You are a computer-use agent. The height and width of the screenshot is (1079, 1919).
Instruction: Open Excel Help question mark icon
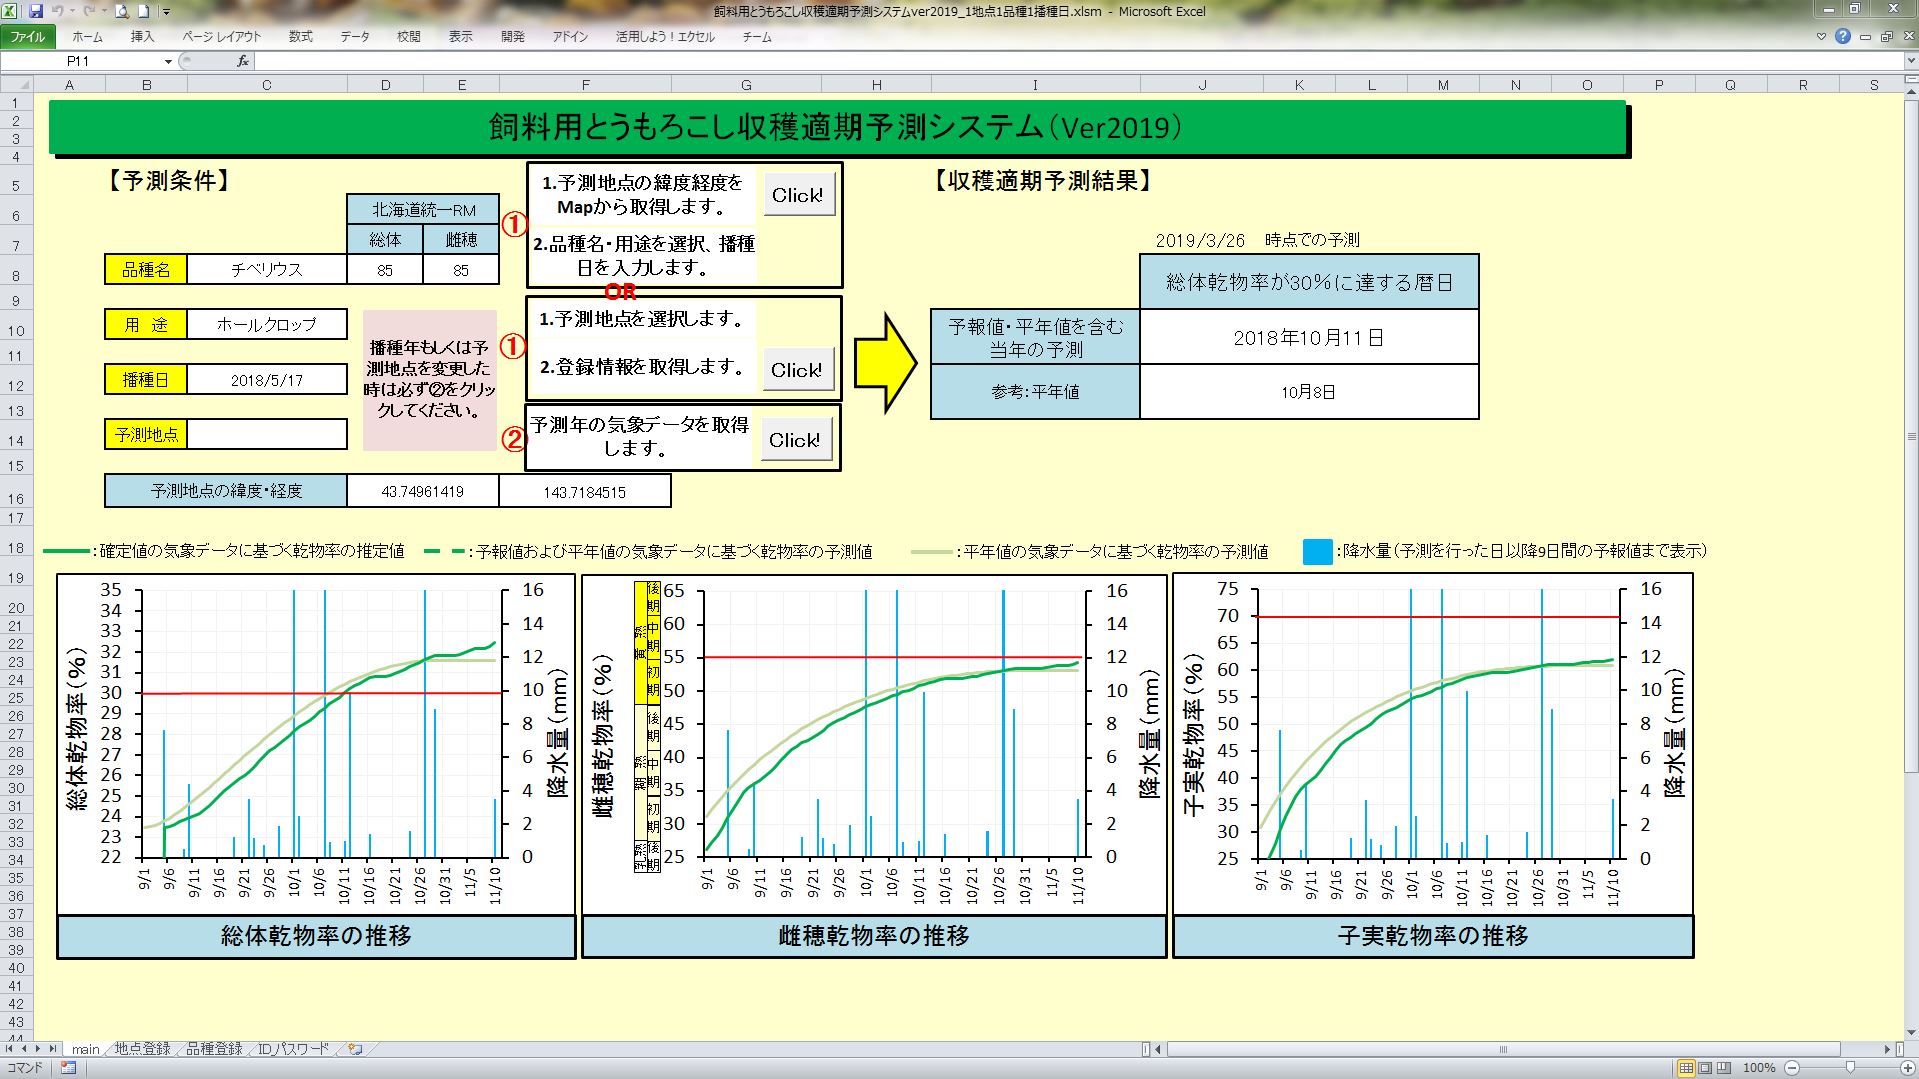click(1842, 36)
